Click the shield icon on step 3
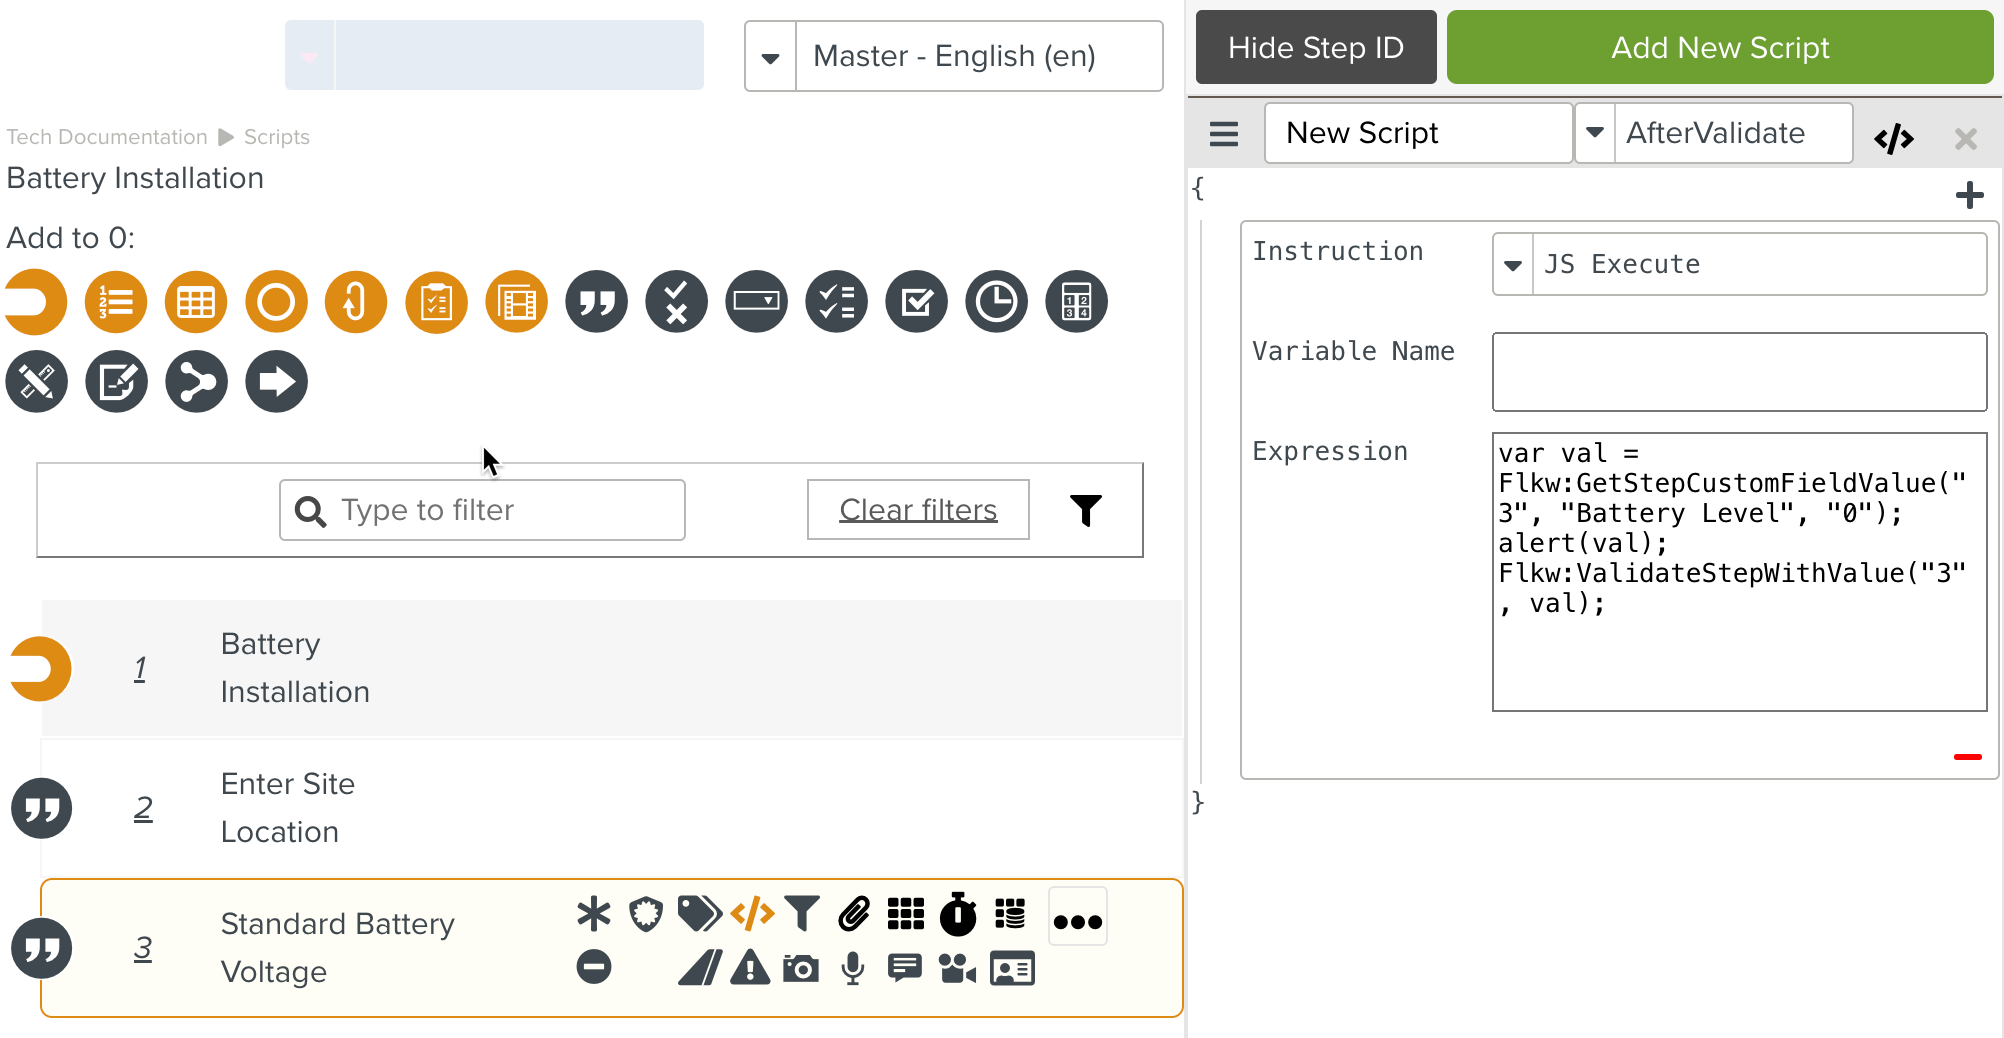2004x1038 pixels. pyautogui.click(x=646, y=913)
